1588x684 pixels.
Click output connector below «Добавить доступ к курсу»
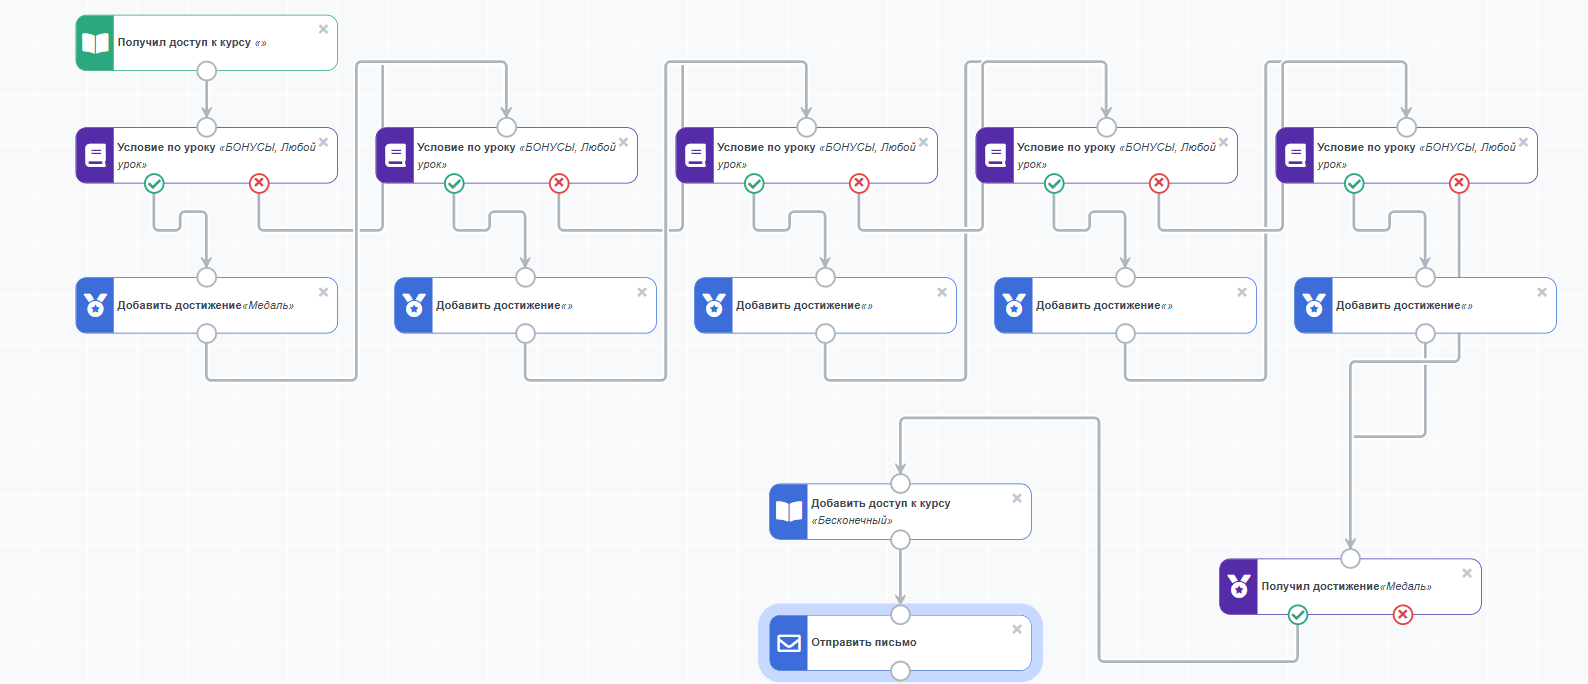(x=900, y=540)
